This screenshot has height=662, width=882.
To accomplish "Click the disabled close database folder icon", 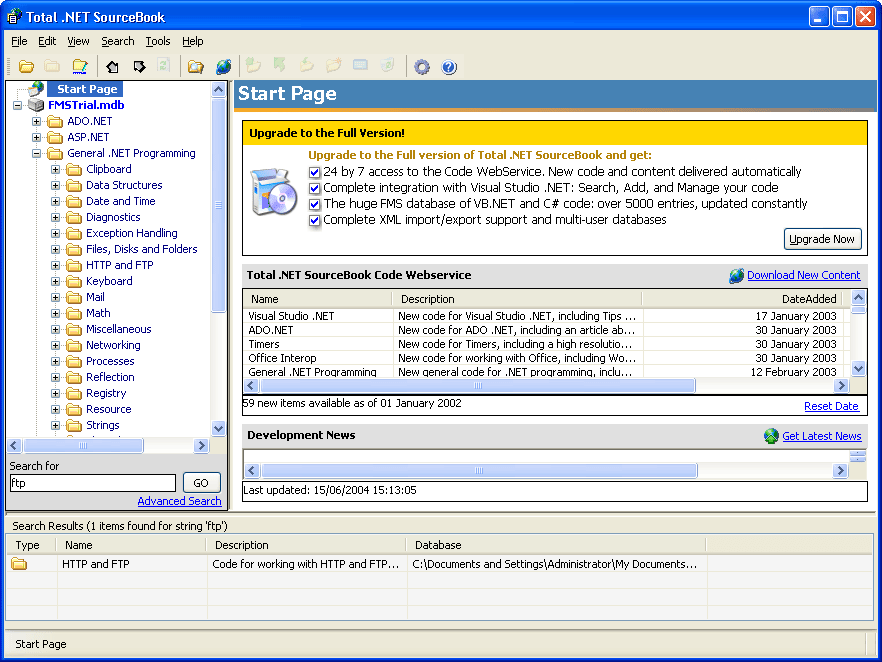I will pos(52,66).
